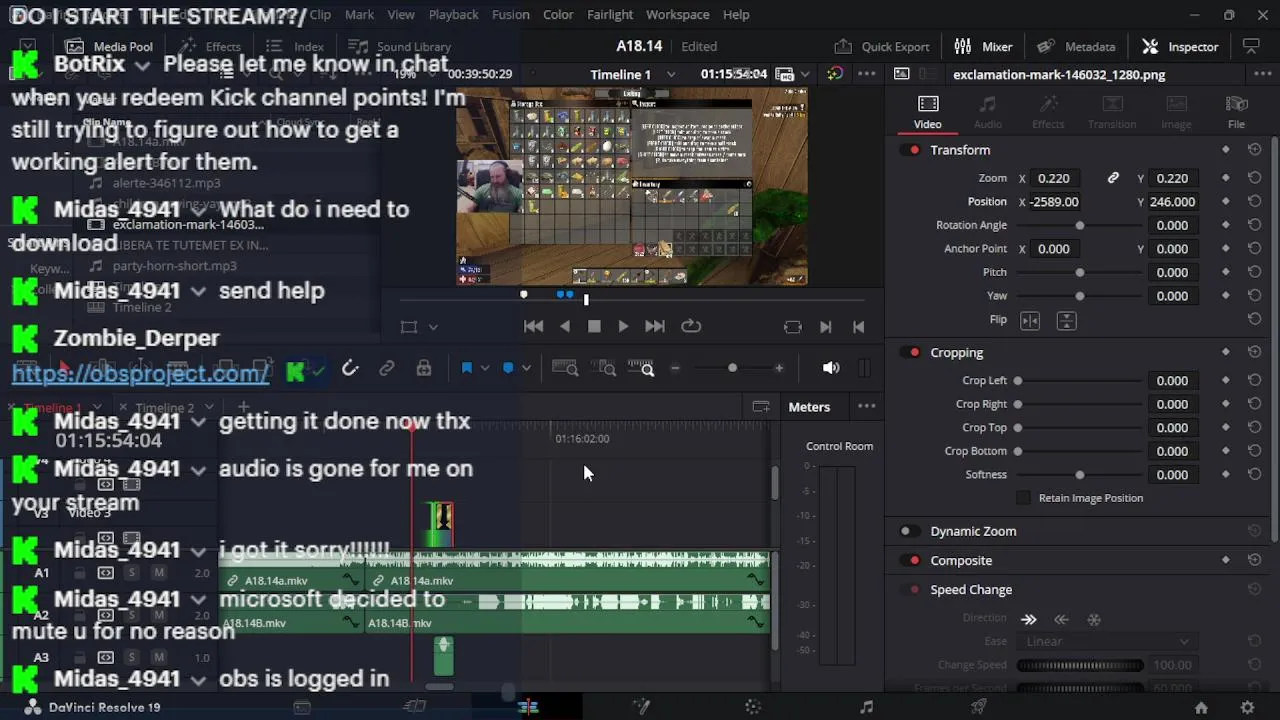
Task: Click full extent zoom icon
Action: pyautogui.click(x=565, y=368)
